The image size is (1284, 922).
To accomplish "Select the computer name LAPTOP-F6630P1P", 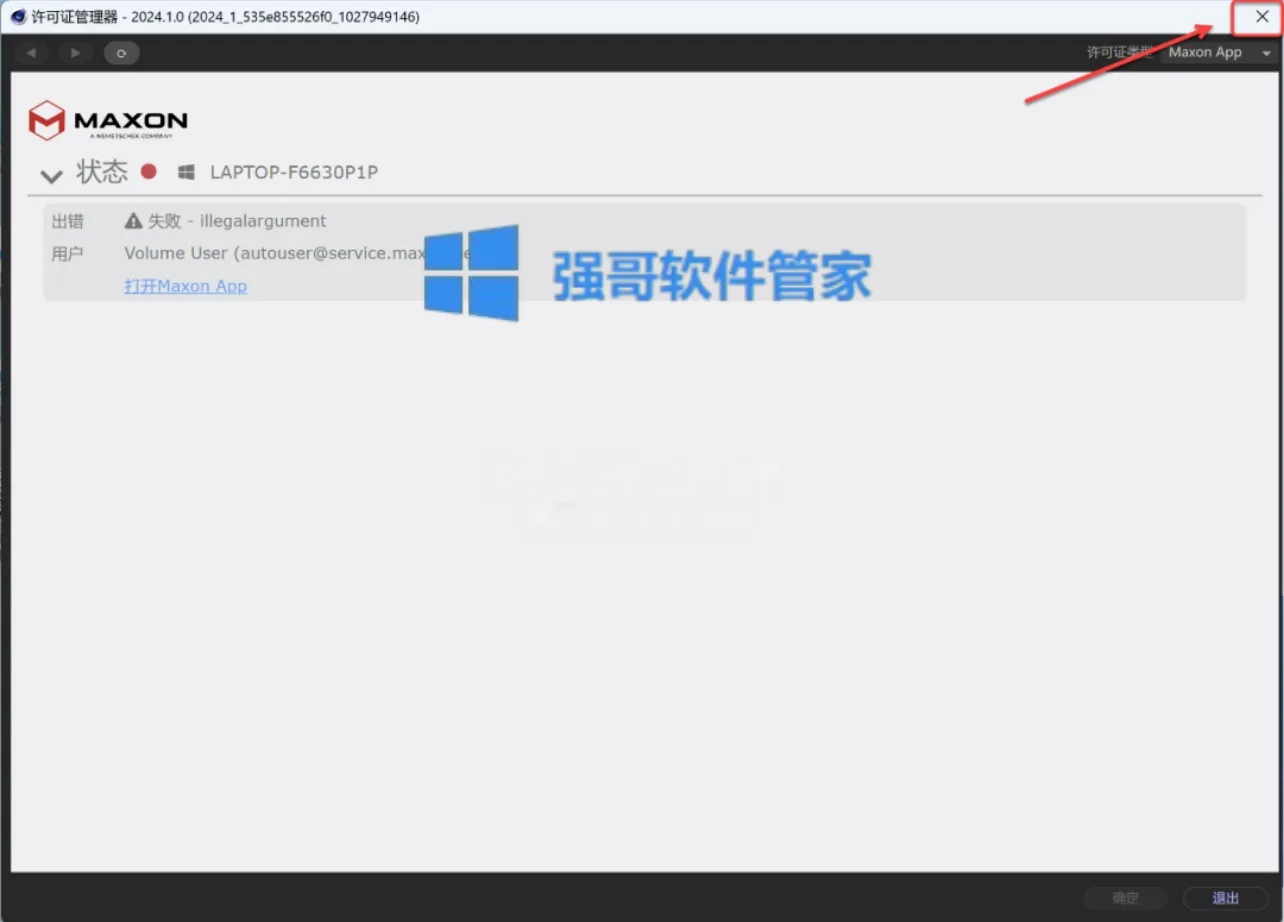I will point(294,173).
